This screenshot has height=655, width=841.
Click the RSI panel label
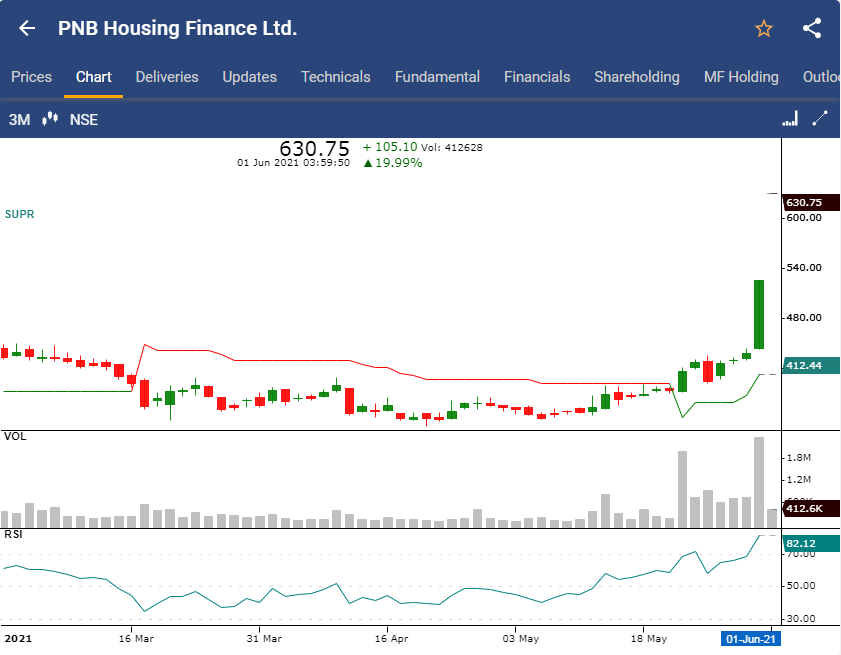tap(13, 534)
